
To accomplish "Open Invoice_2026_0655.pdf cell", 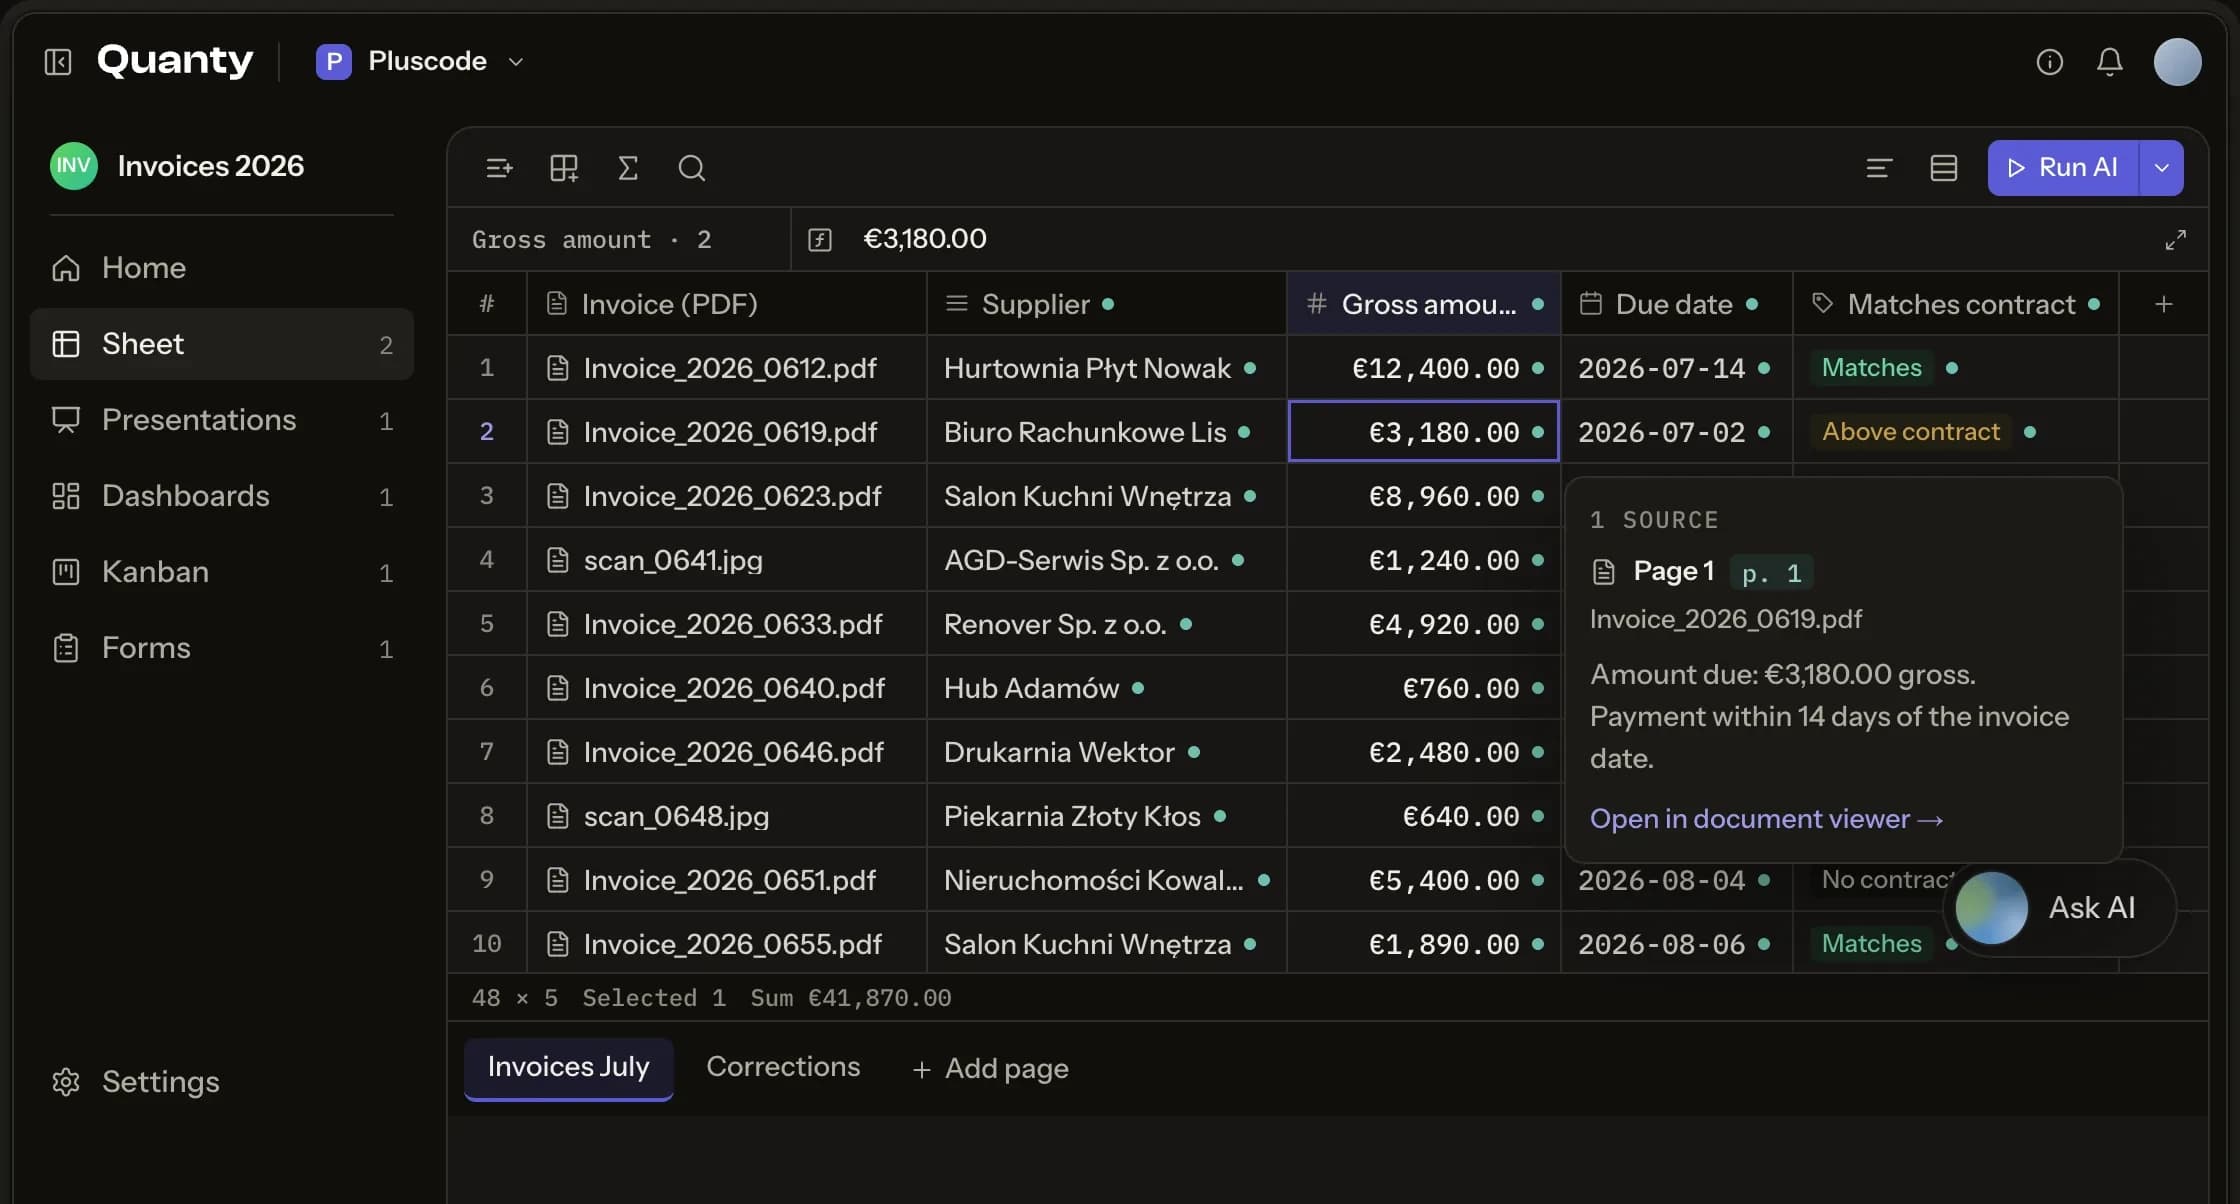I will (x=726, y=944).
